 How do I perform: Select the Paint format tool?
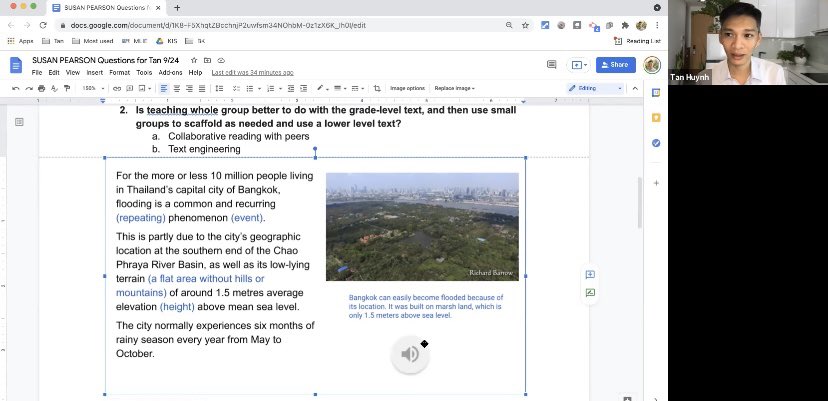coord(67,88)
